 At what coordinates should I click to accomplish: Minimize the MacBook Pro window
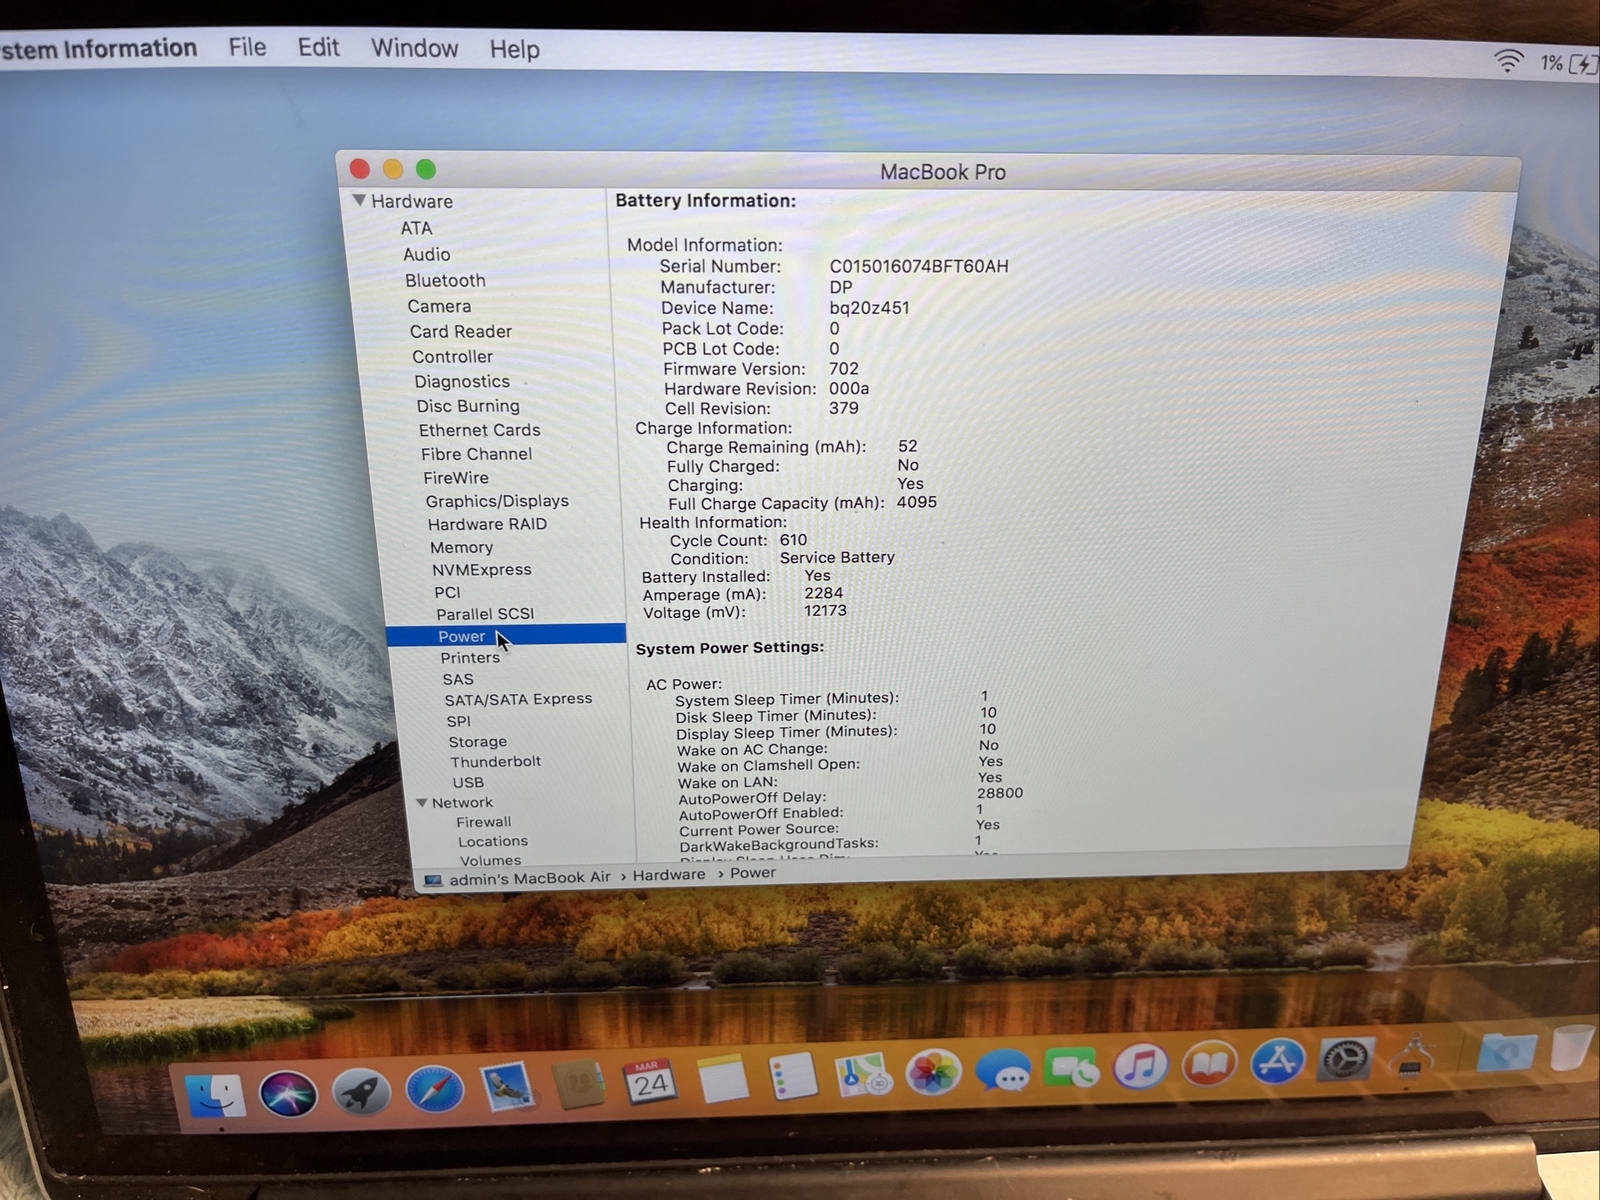(x=393, y=169)
